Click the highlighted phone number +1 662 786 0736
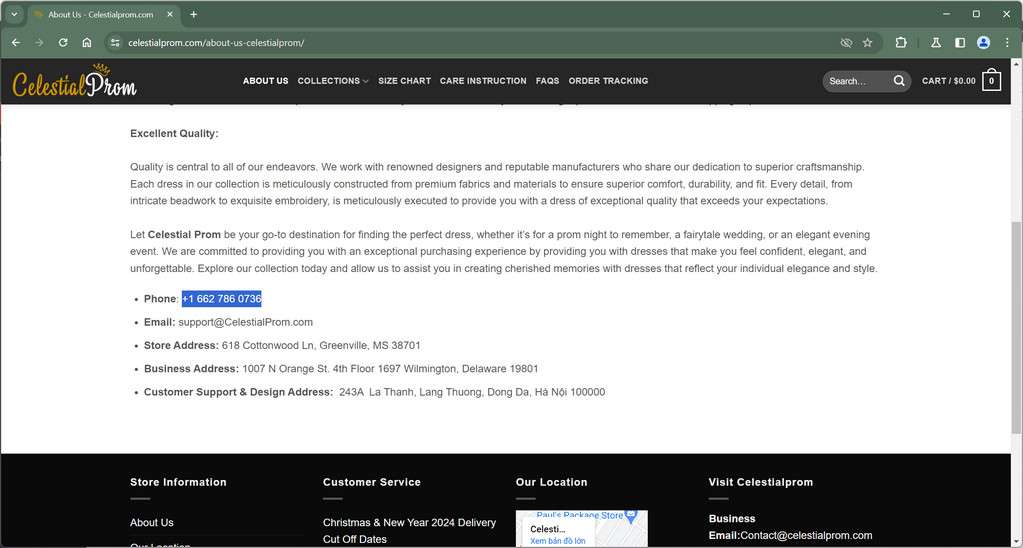 pyautogui.click(x=222, y=299)
